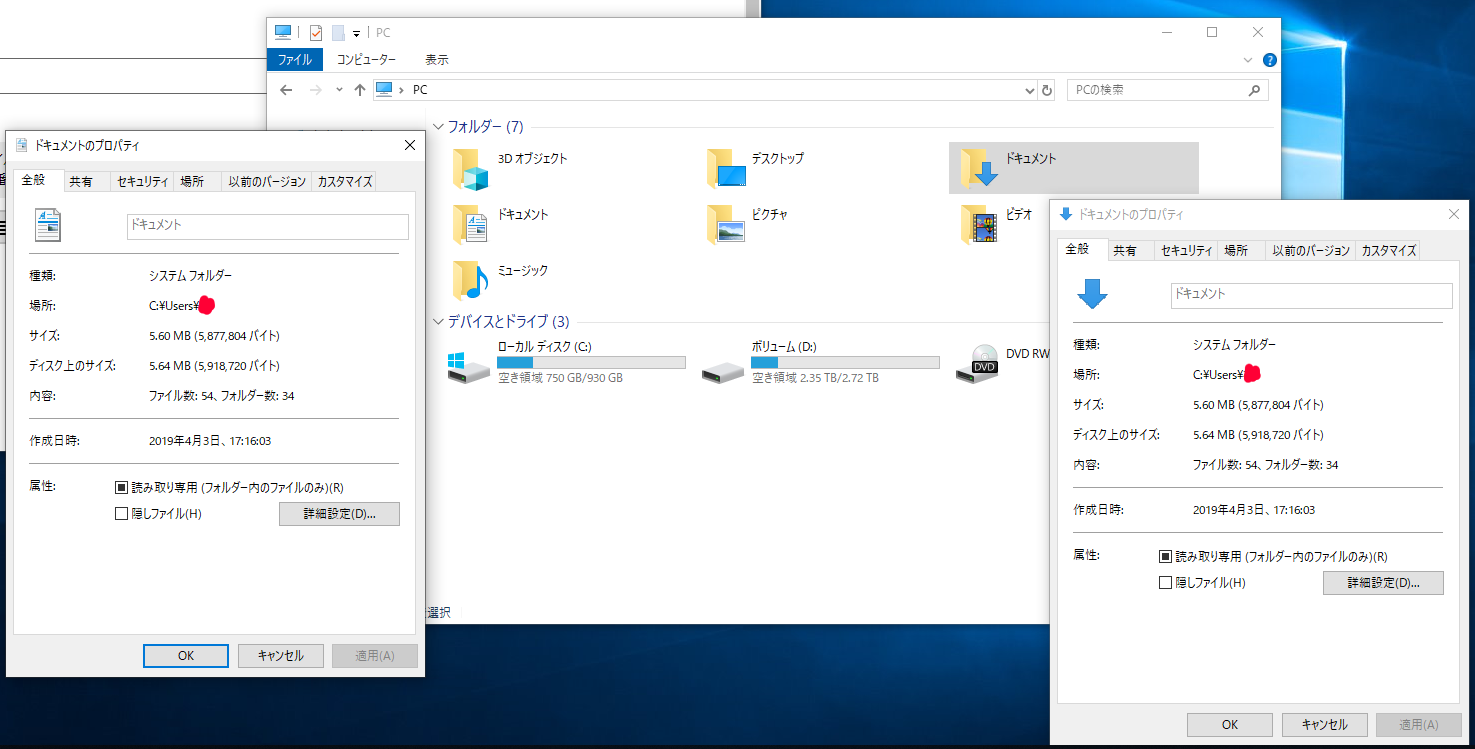1475x749 pixels.
Task: Collapse the フォルダー (7) group
Action: [x=438, y=127]
